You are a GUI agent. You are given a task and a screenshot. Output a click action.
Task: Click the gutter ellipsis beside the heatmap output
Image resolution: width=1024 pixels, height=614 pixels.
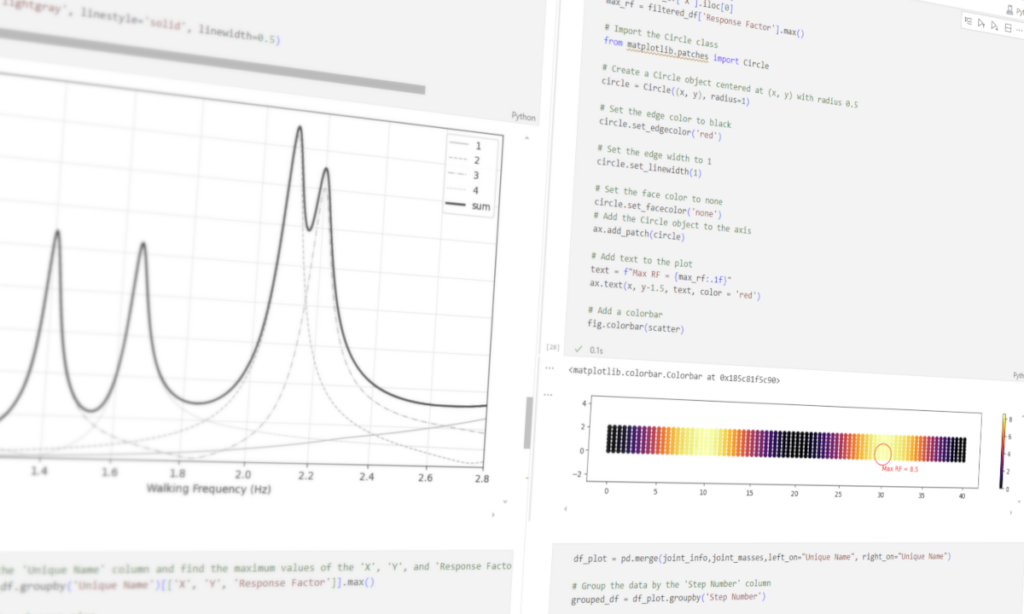point(546,394)
